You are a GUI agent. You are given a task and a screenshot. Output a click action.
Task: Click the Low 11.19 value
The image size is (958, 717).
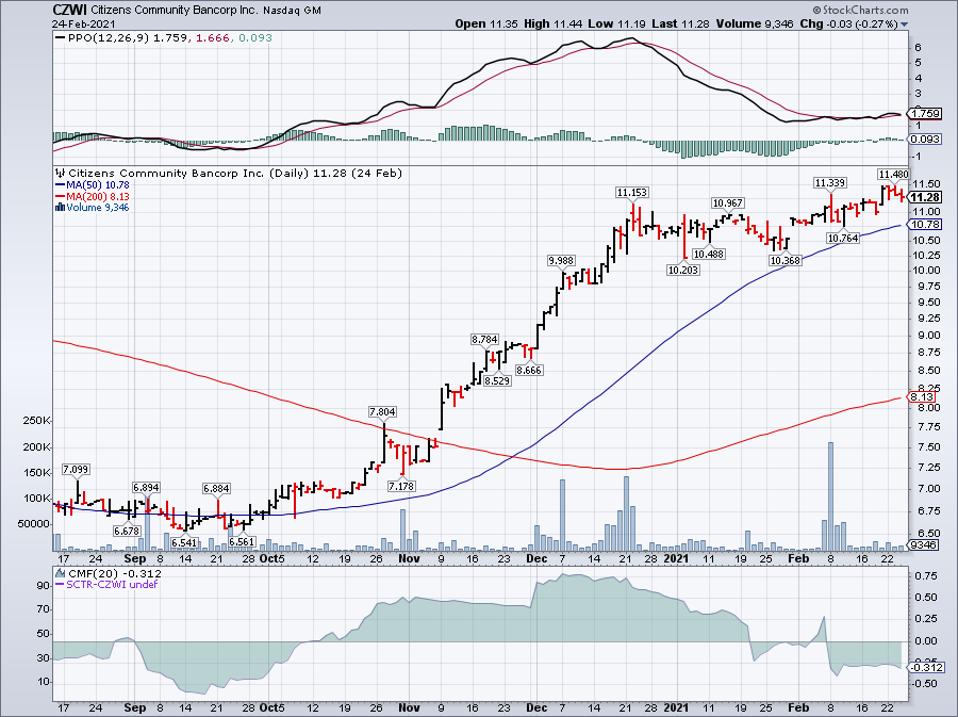click(x=616, y=24)
